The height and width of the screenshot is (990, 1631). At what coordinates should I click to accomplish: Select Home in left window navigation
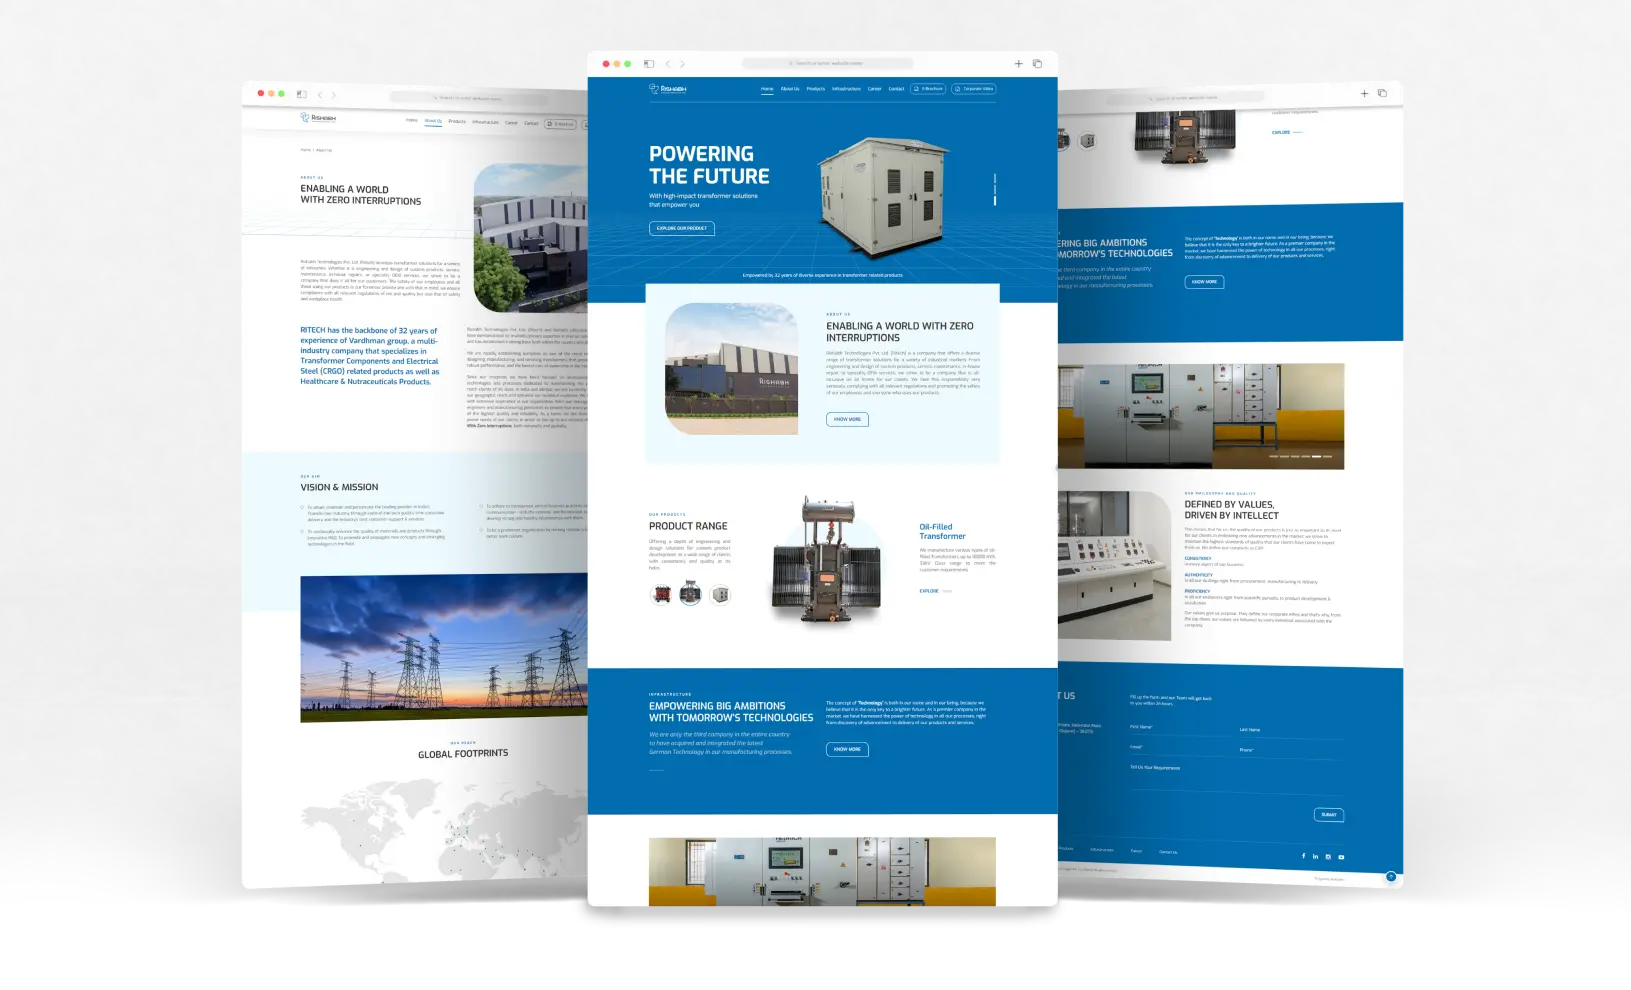pos(412,121)
